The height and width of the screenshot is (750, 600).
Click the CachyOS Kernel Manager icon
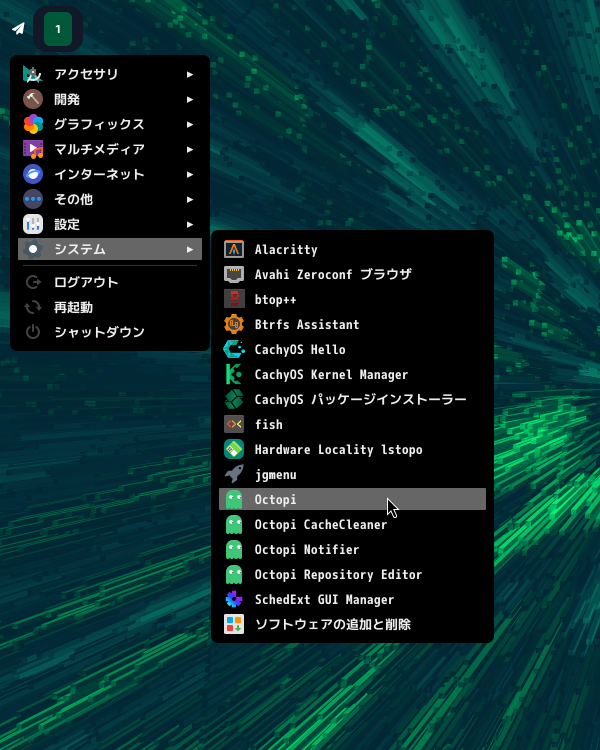click(x=234, y=375)
